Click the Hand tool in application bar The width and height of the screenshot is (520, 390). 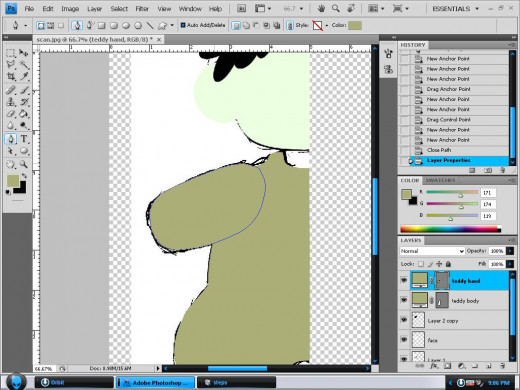(321, 9)
